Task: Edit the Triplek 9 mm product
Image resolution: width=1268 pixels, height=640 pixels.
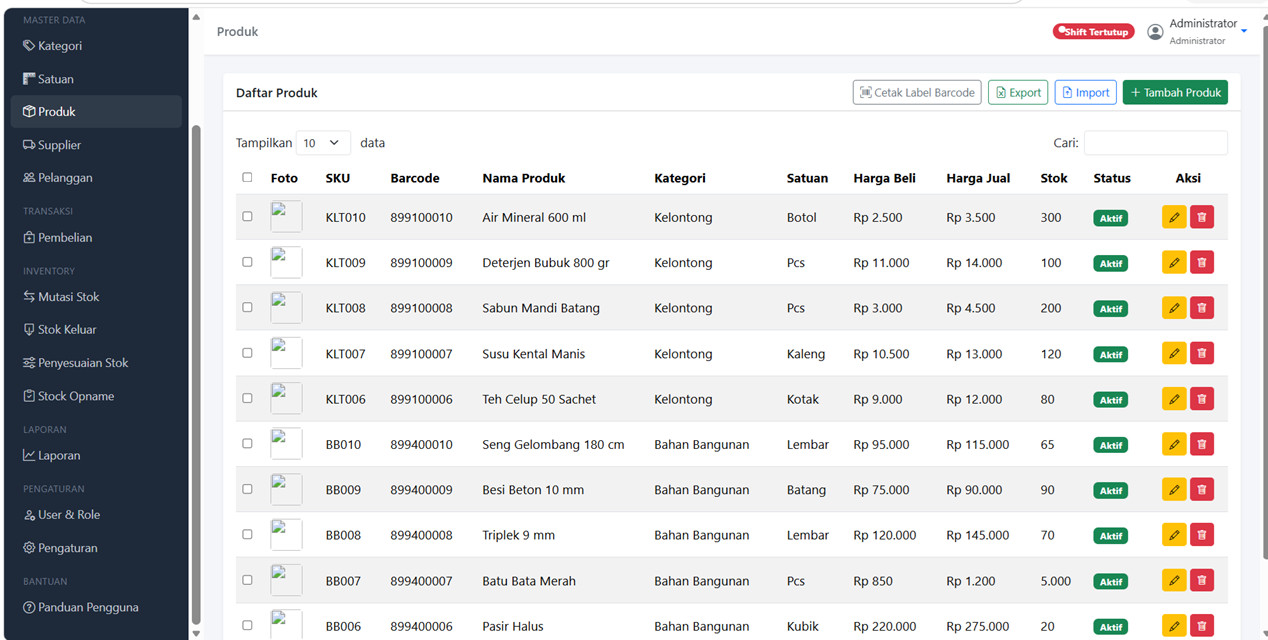Action: [1174, 535]
